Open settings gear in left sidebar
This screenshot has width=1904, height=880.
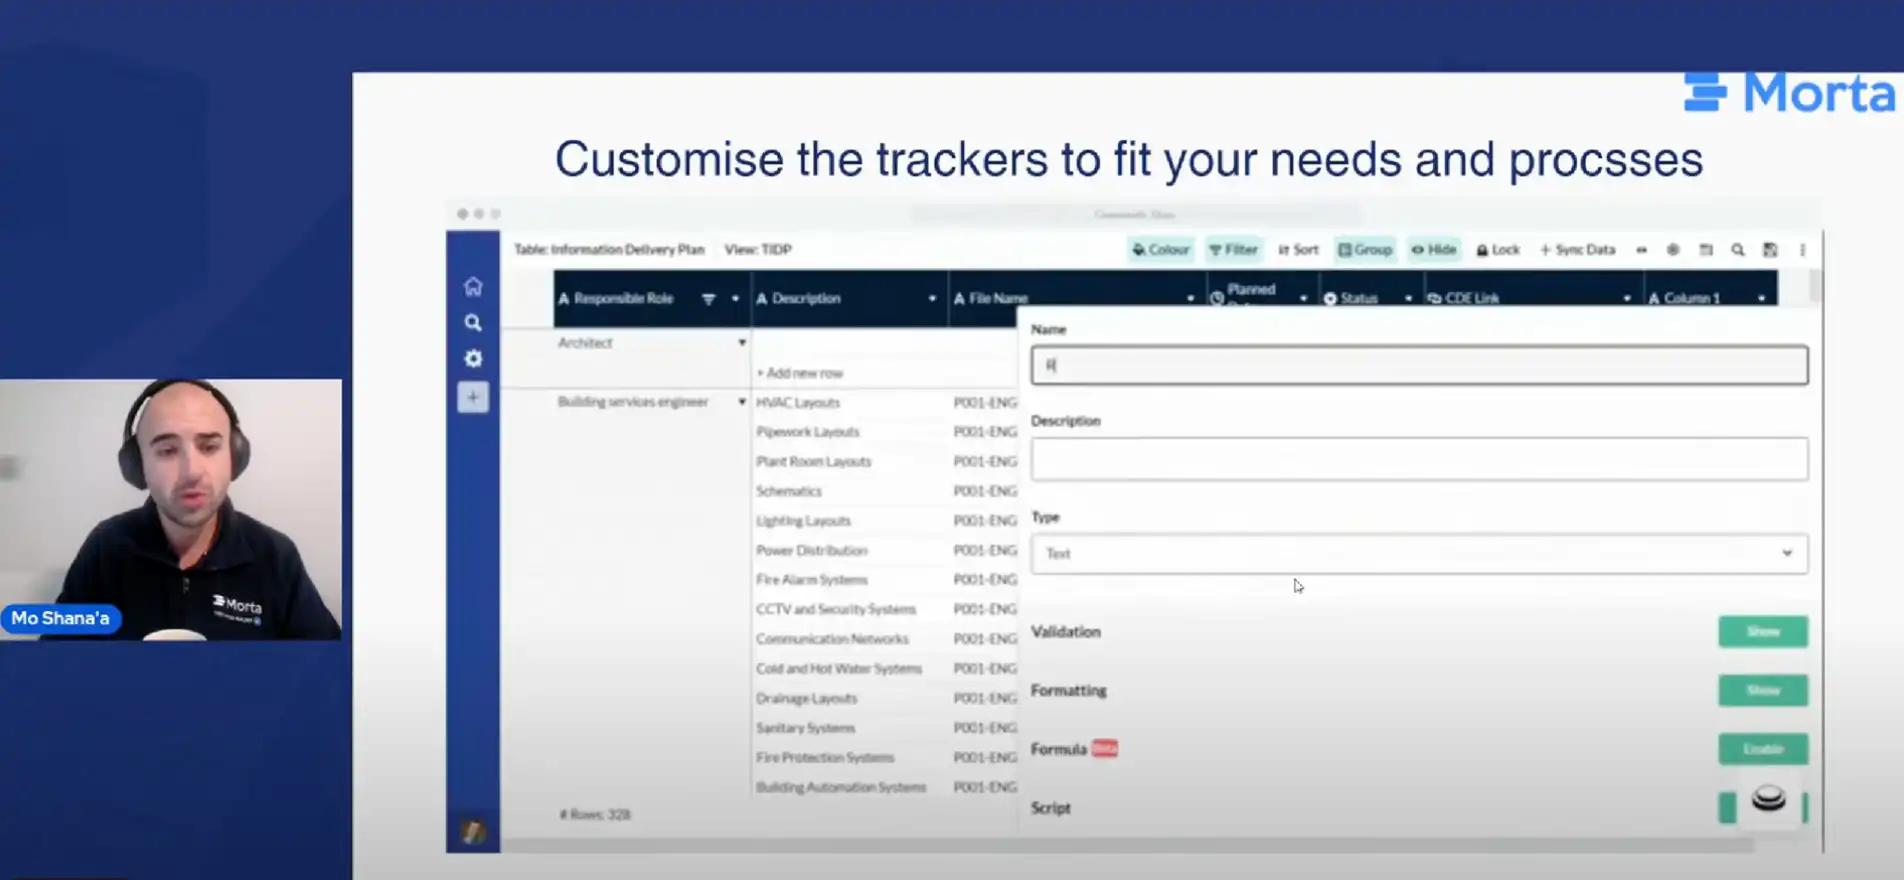coord(473,358)
